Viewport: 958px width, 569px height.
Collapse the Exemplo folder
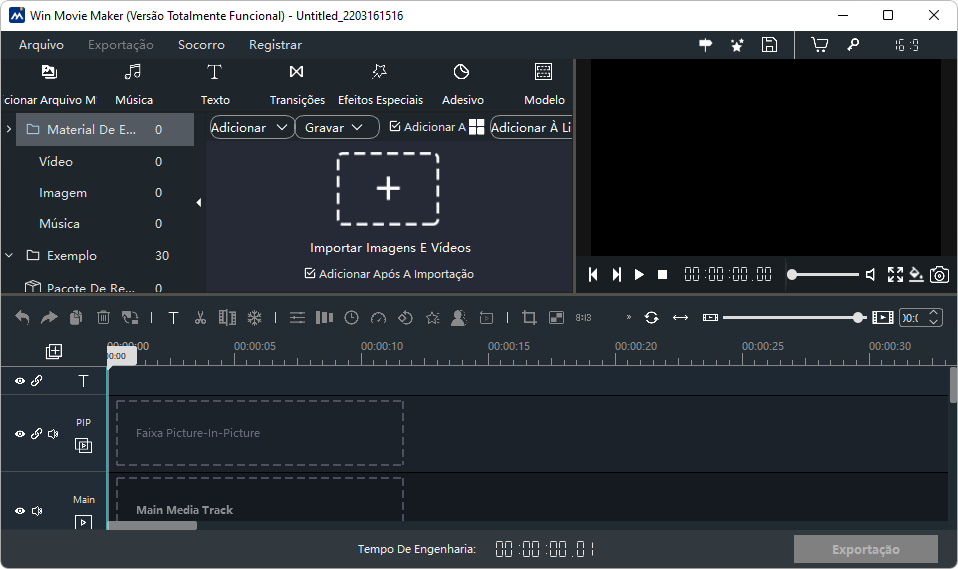pos(9,256)
